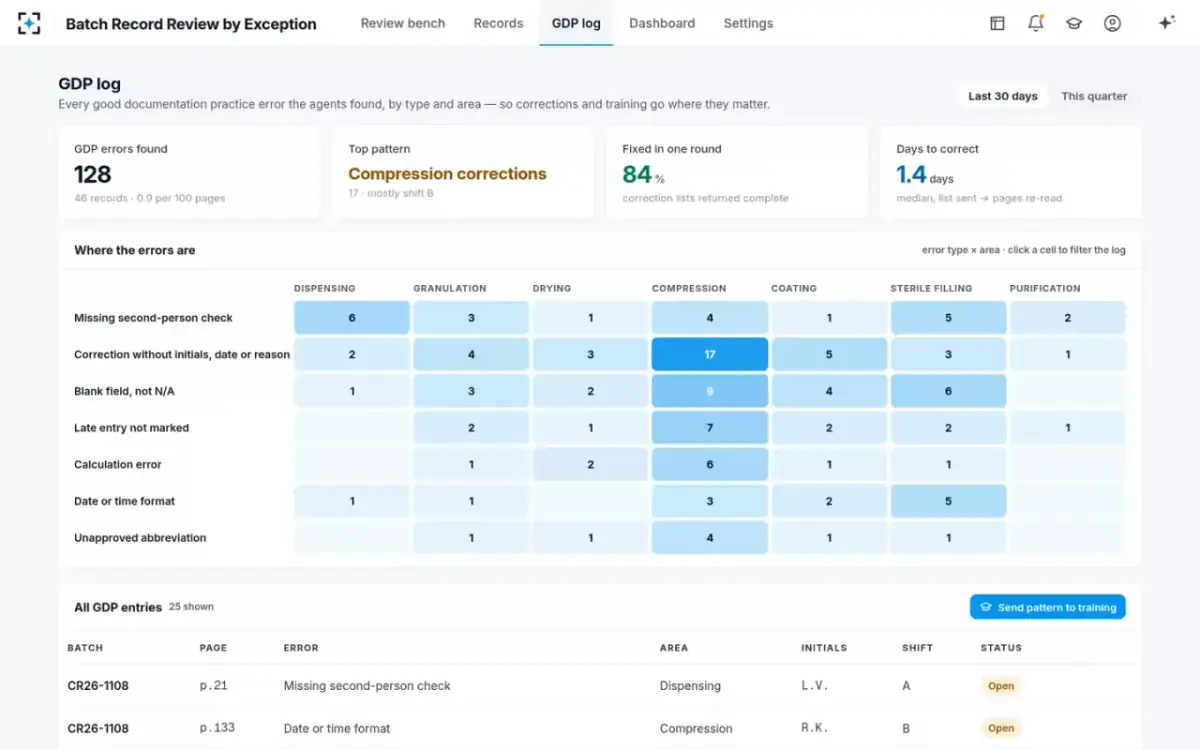Sort by Page column header

[x=213, y=648]
